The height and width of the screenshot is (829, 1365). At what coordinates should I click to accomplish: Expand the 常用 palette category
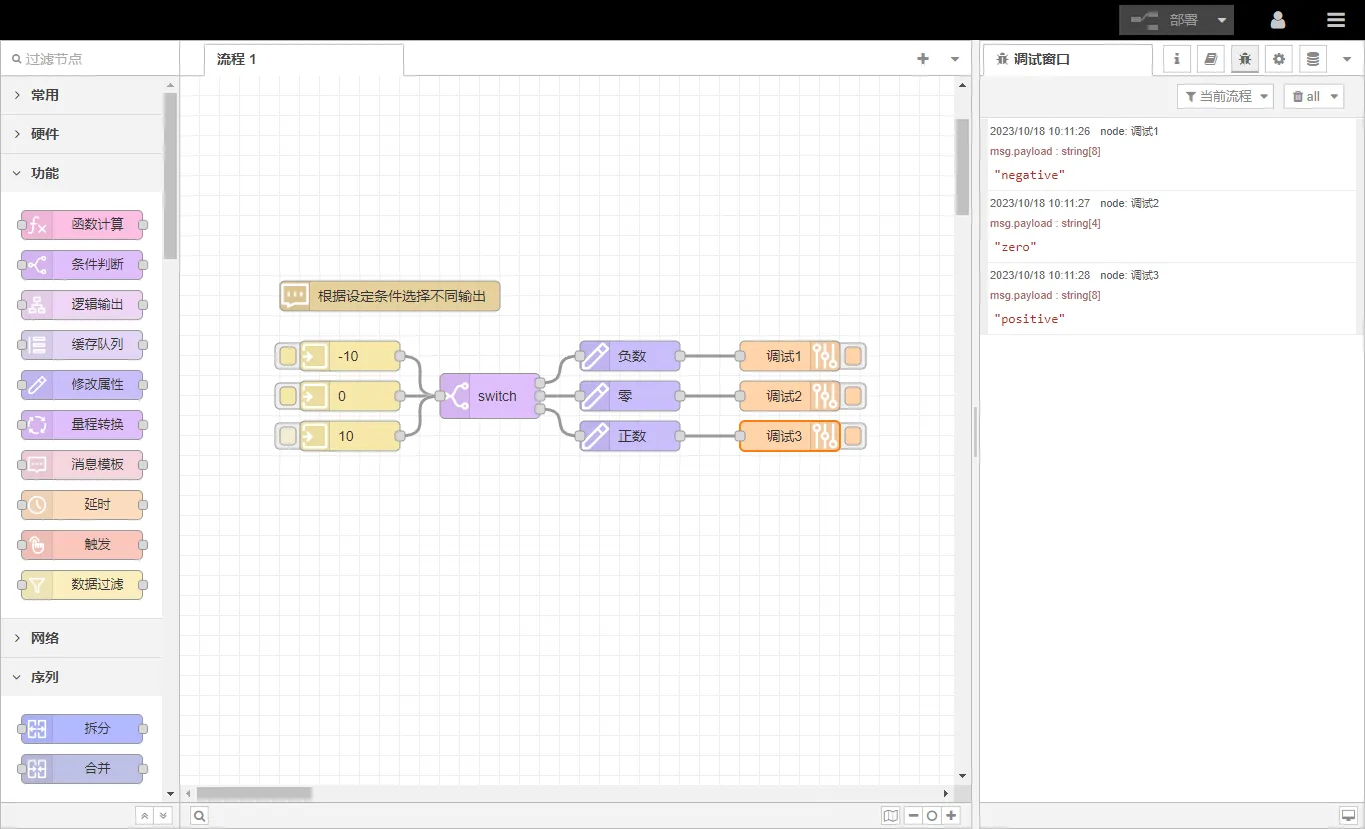tap(45, 95)
